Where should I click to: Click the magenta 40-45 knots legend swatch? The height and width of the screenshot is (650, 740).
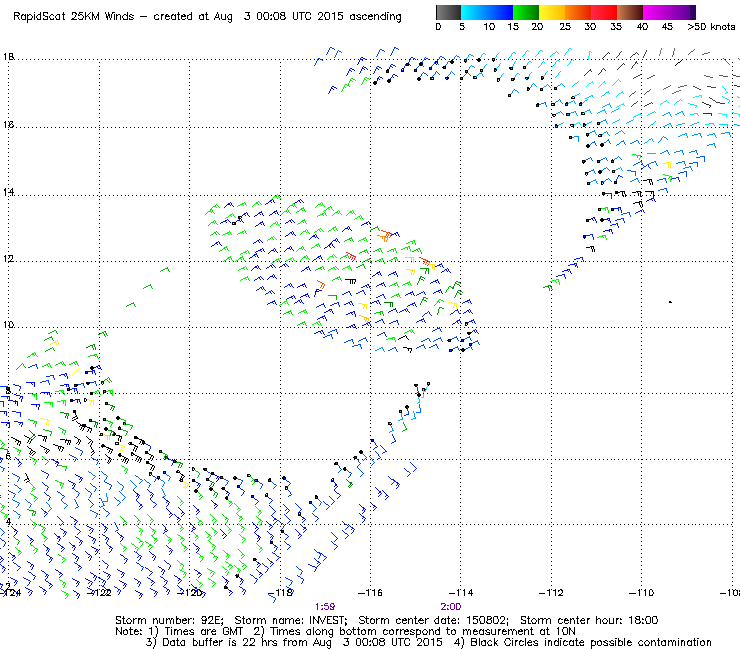tap(656, 12)
